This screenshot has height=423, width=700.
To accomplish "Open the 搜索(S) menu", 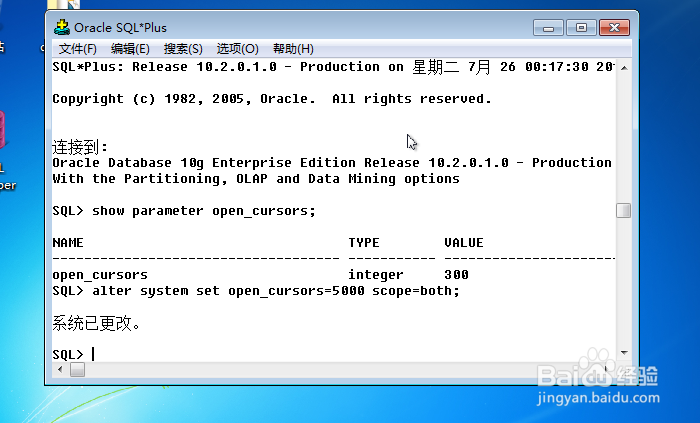I will [x=183, y=49].
